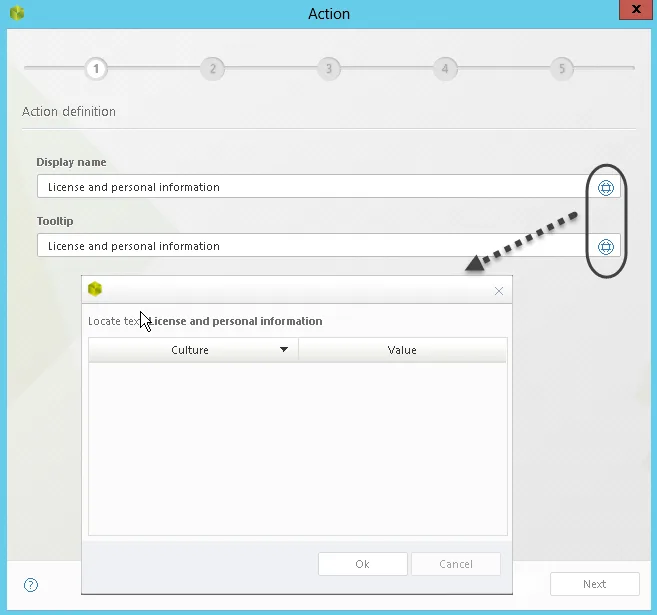Jump to wizard step 3
Viewport: 657px width, 615px height.
pos(329,68)
